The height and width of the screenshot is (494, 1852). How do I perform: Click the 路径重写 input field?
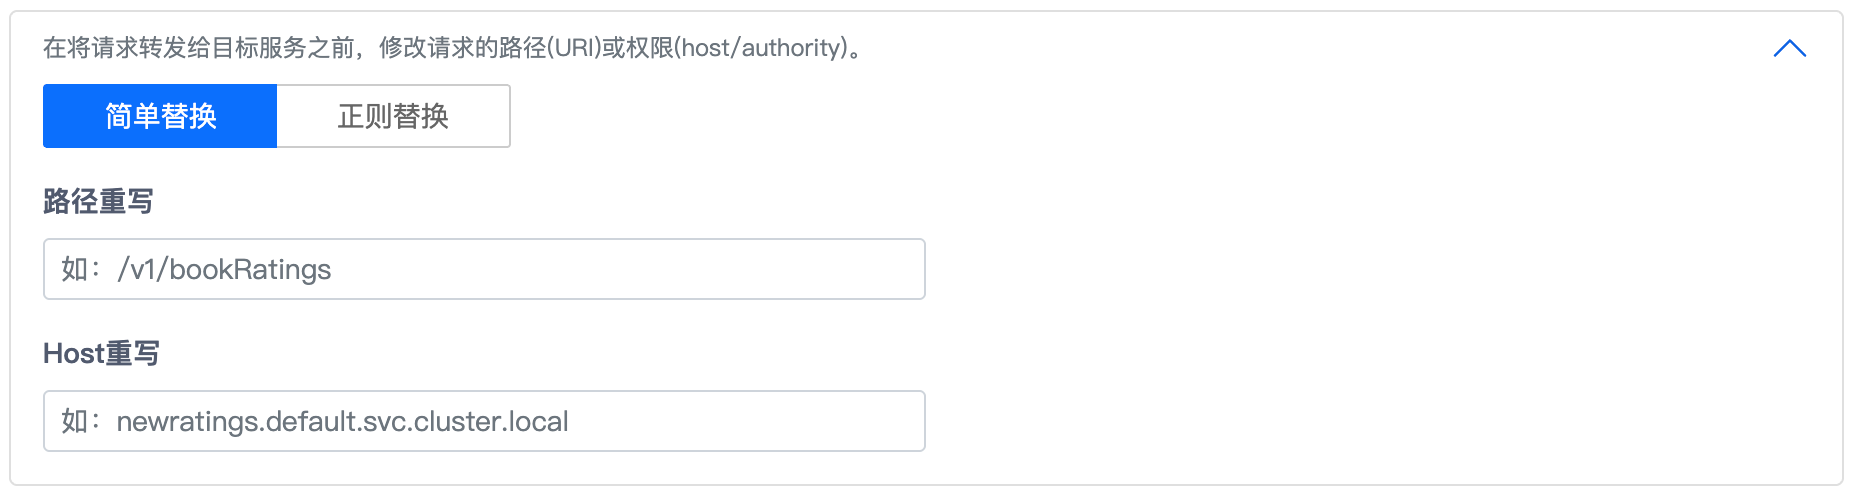click(484, 269)
